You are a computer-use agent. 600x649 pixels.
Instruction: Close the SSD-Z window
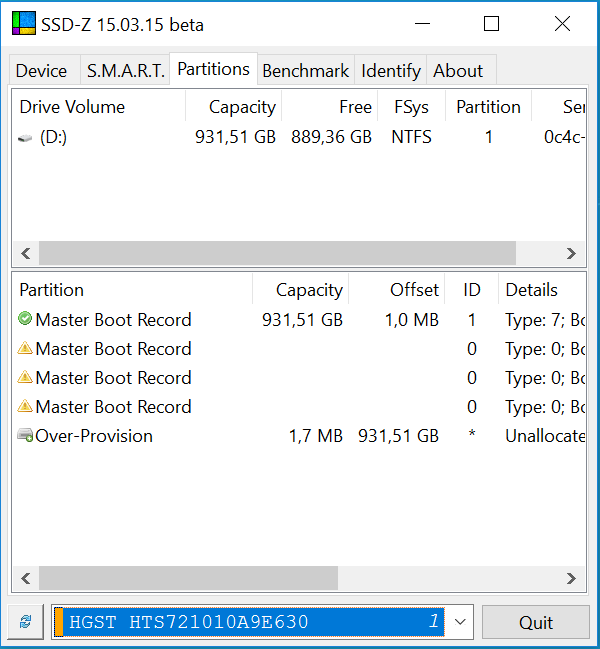click(x=562, y=24)
